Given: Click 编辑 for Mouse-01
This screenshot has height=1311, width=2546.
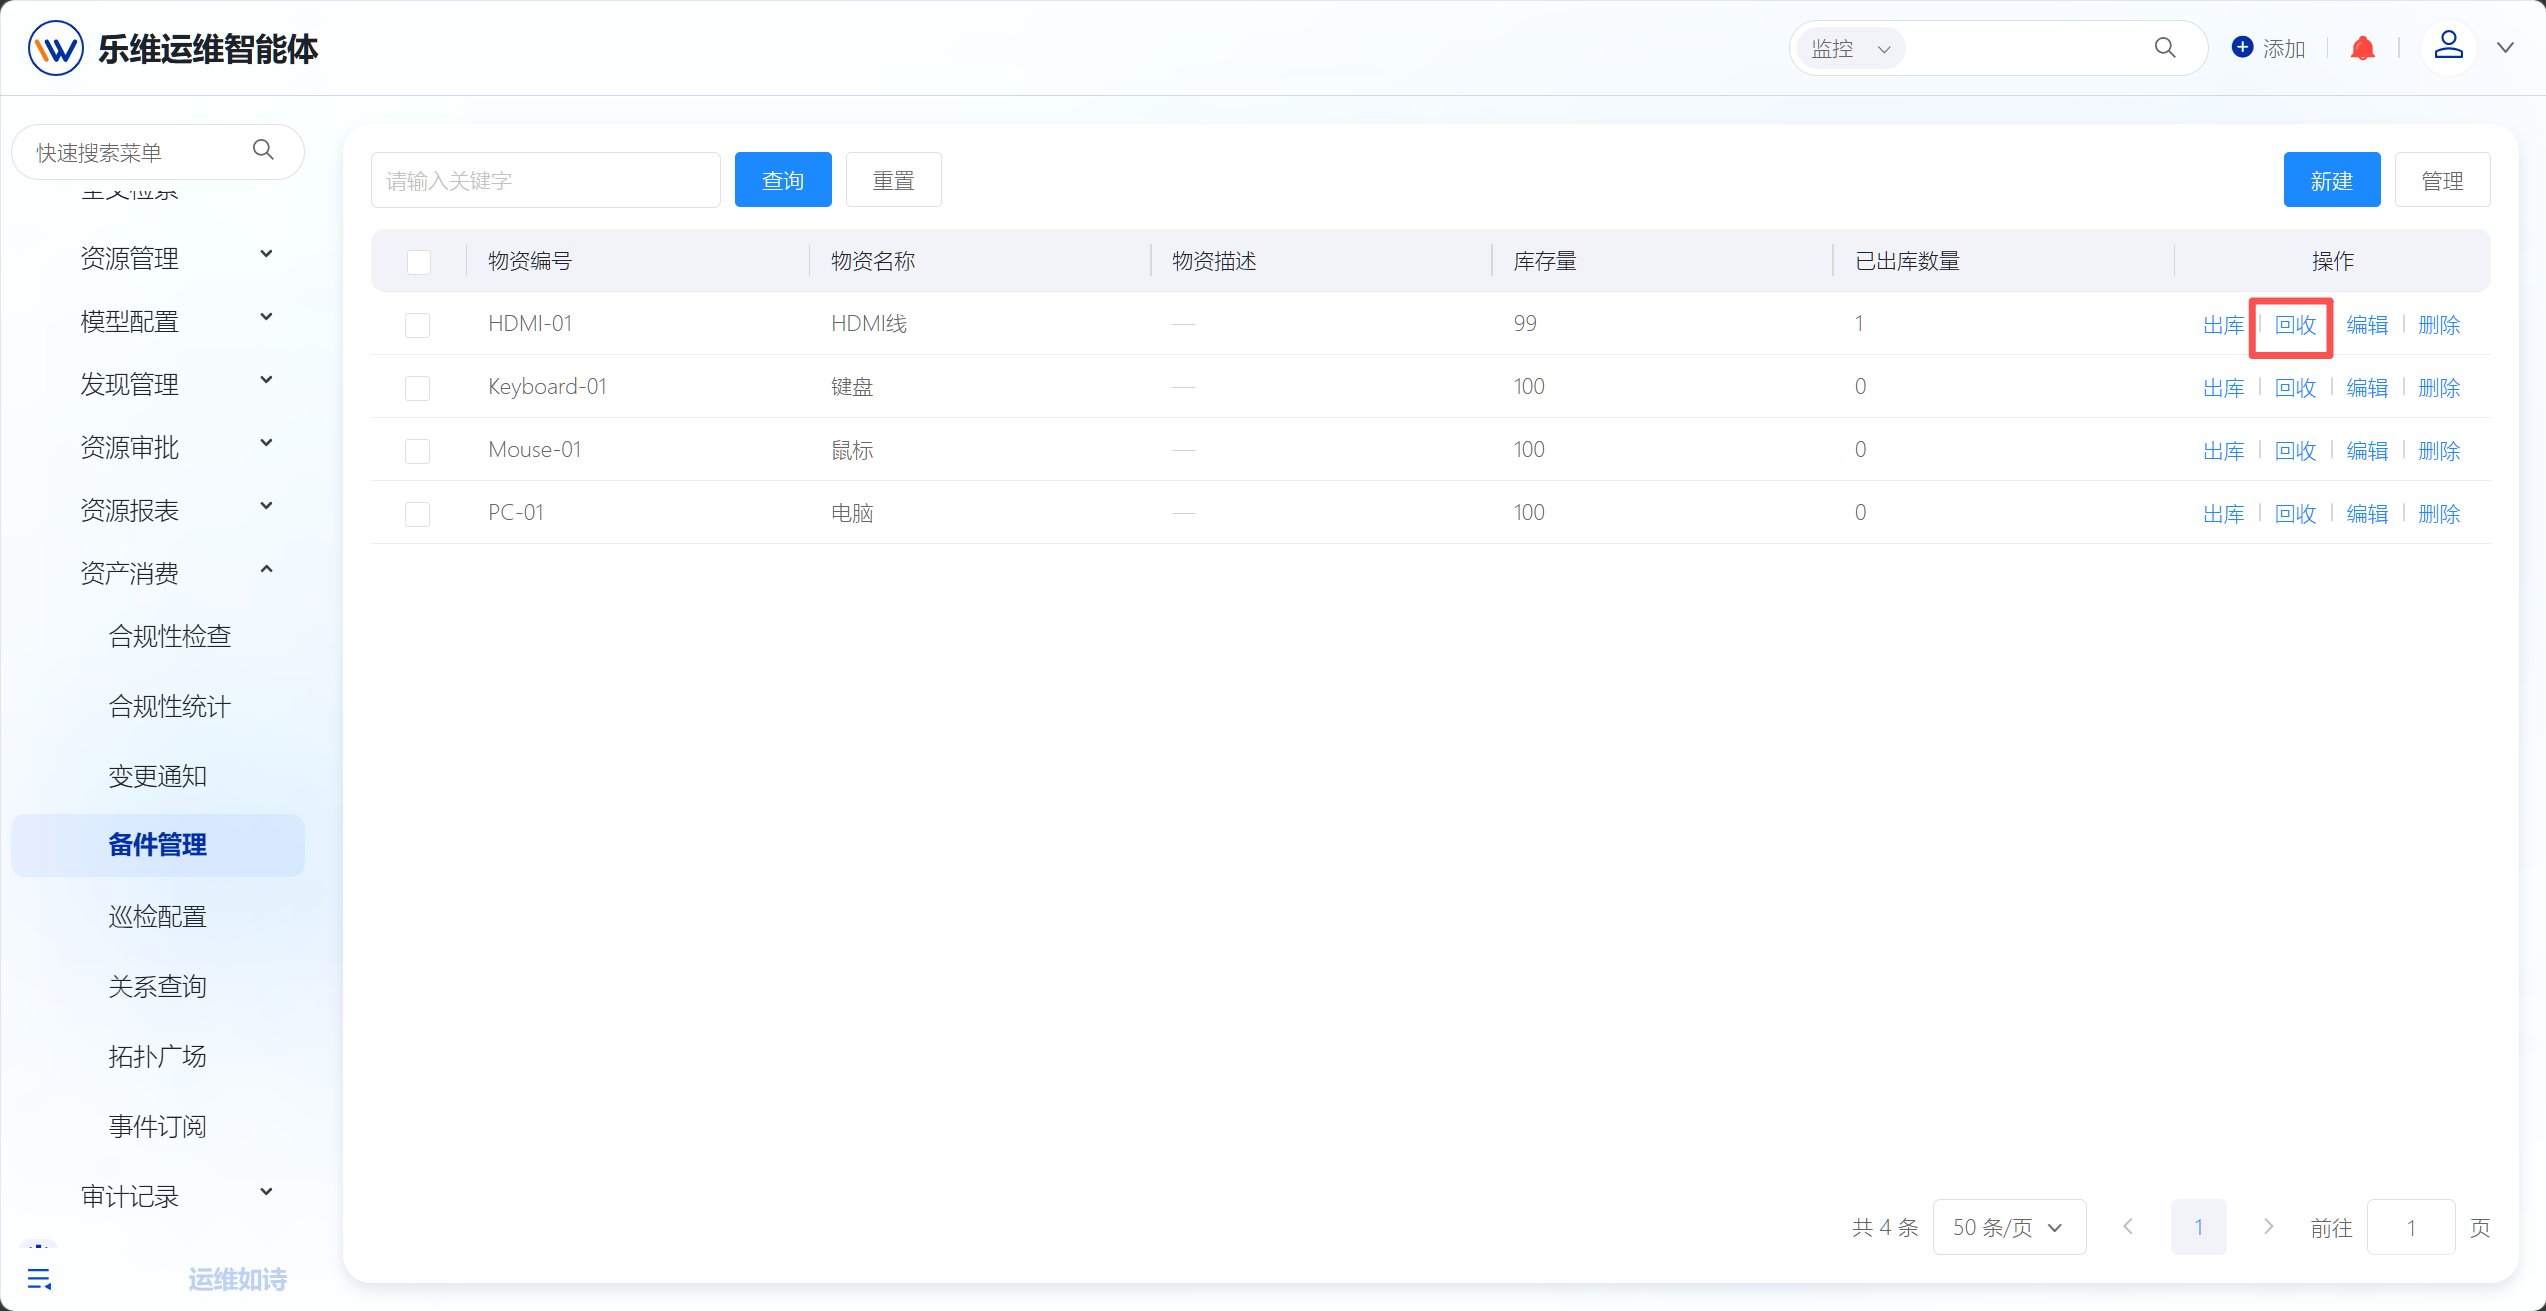Looking at the screenshot, I should [2367, 451].
